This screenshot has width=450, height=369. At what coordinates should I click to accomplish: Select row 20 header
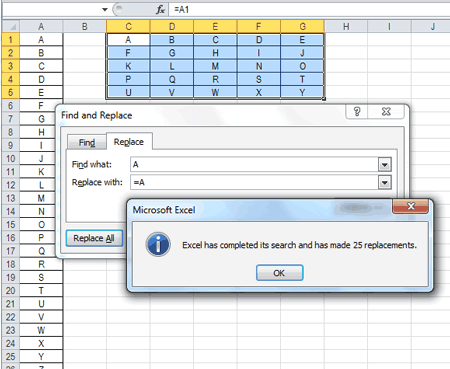point(11,291)
